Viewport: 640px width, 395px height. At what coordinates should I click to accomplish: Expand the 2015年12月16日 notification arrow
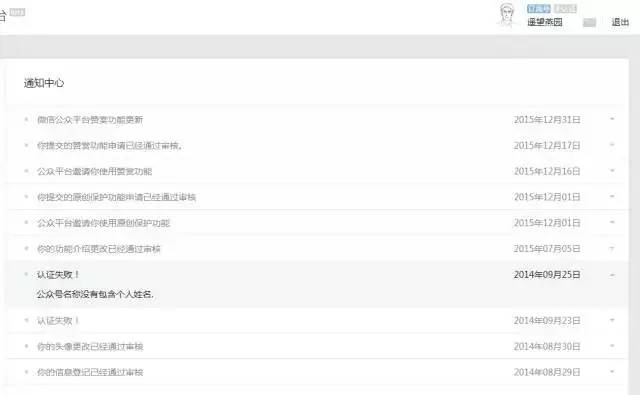click(612, 171)
